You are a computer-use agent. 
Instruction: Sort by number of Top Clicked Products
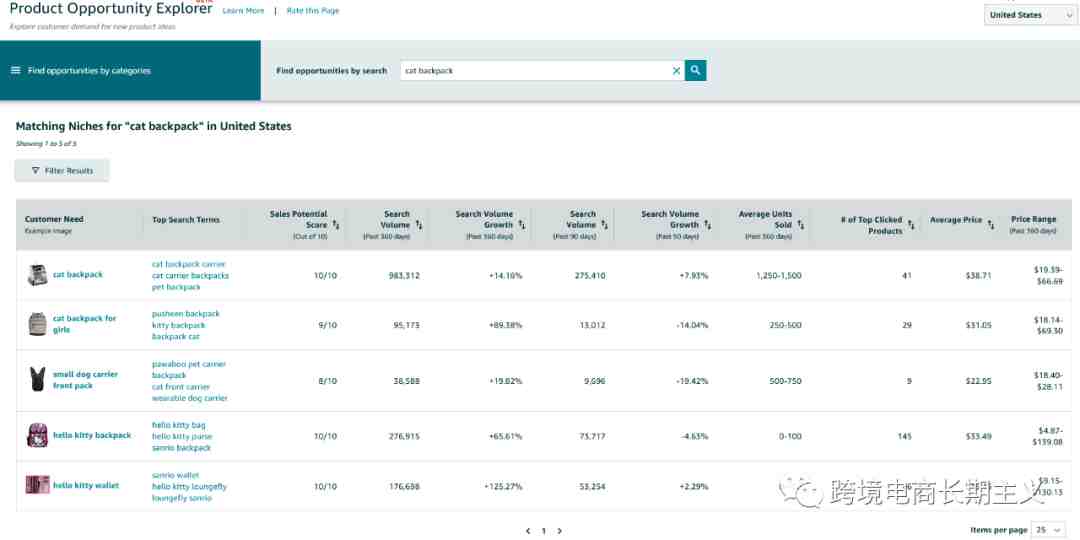coord(911,225)
